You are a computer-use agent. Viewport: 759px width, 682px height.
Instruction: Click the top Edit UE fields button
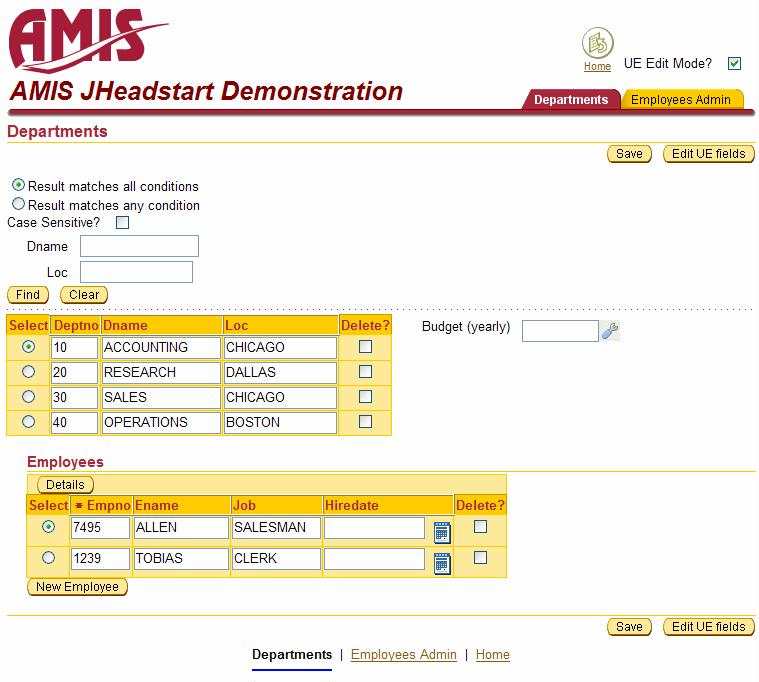(x=708, y=154)
